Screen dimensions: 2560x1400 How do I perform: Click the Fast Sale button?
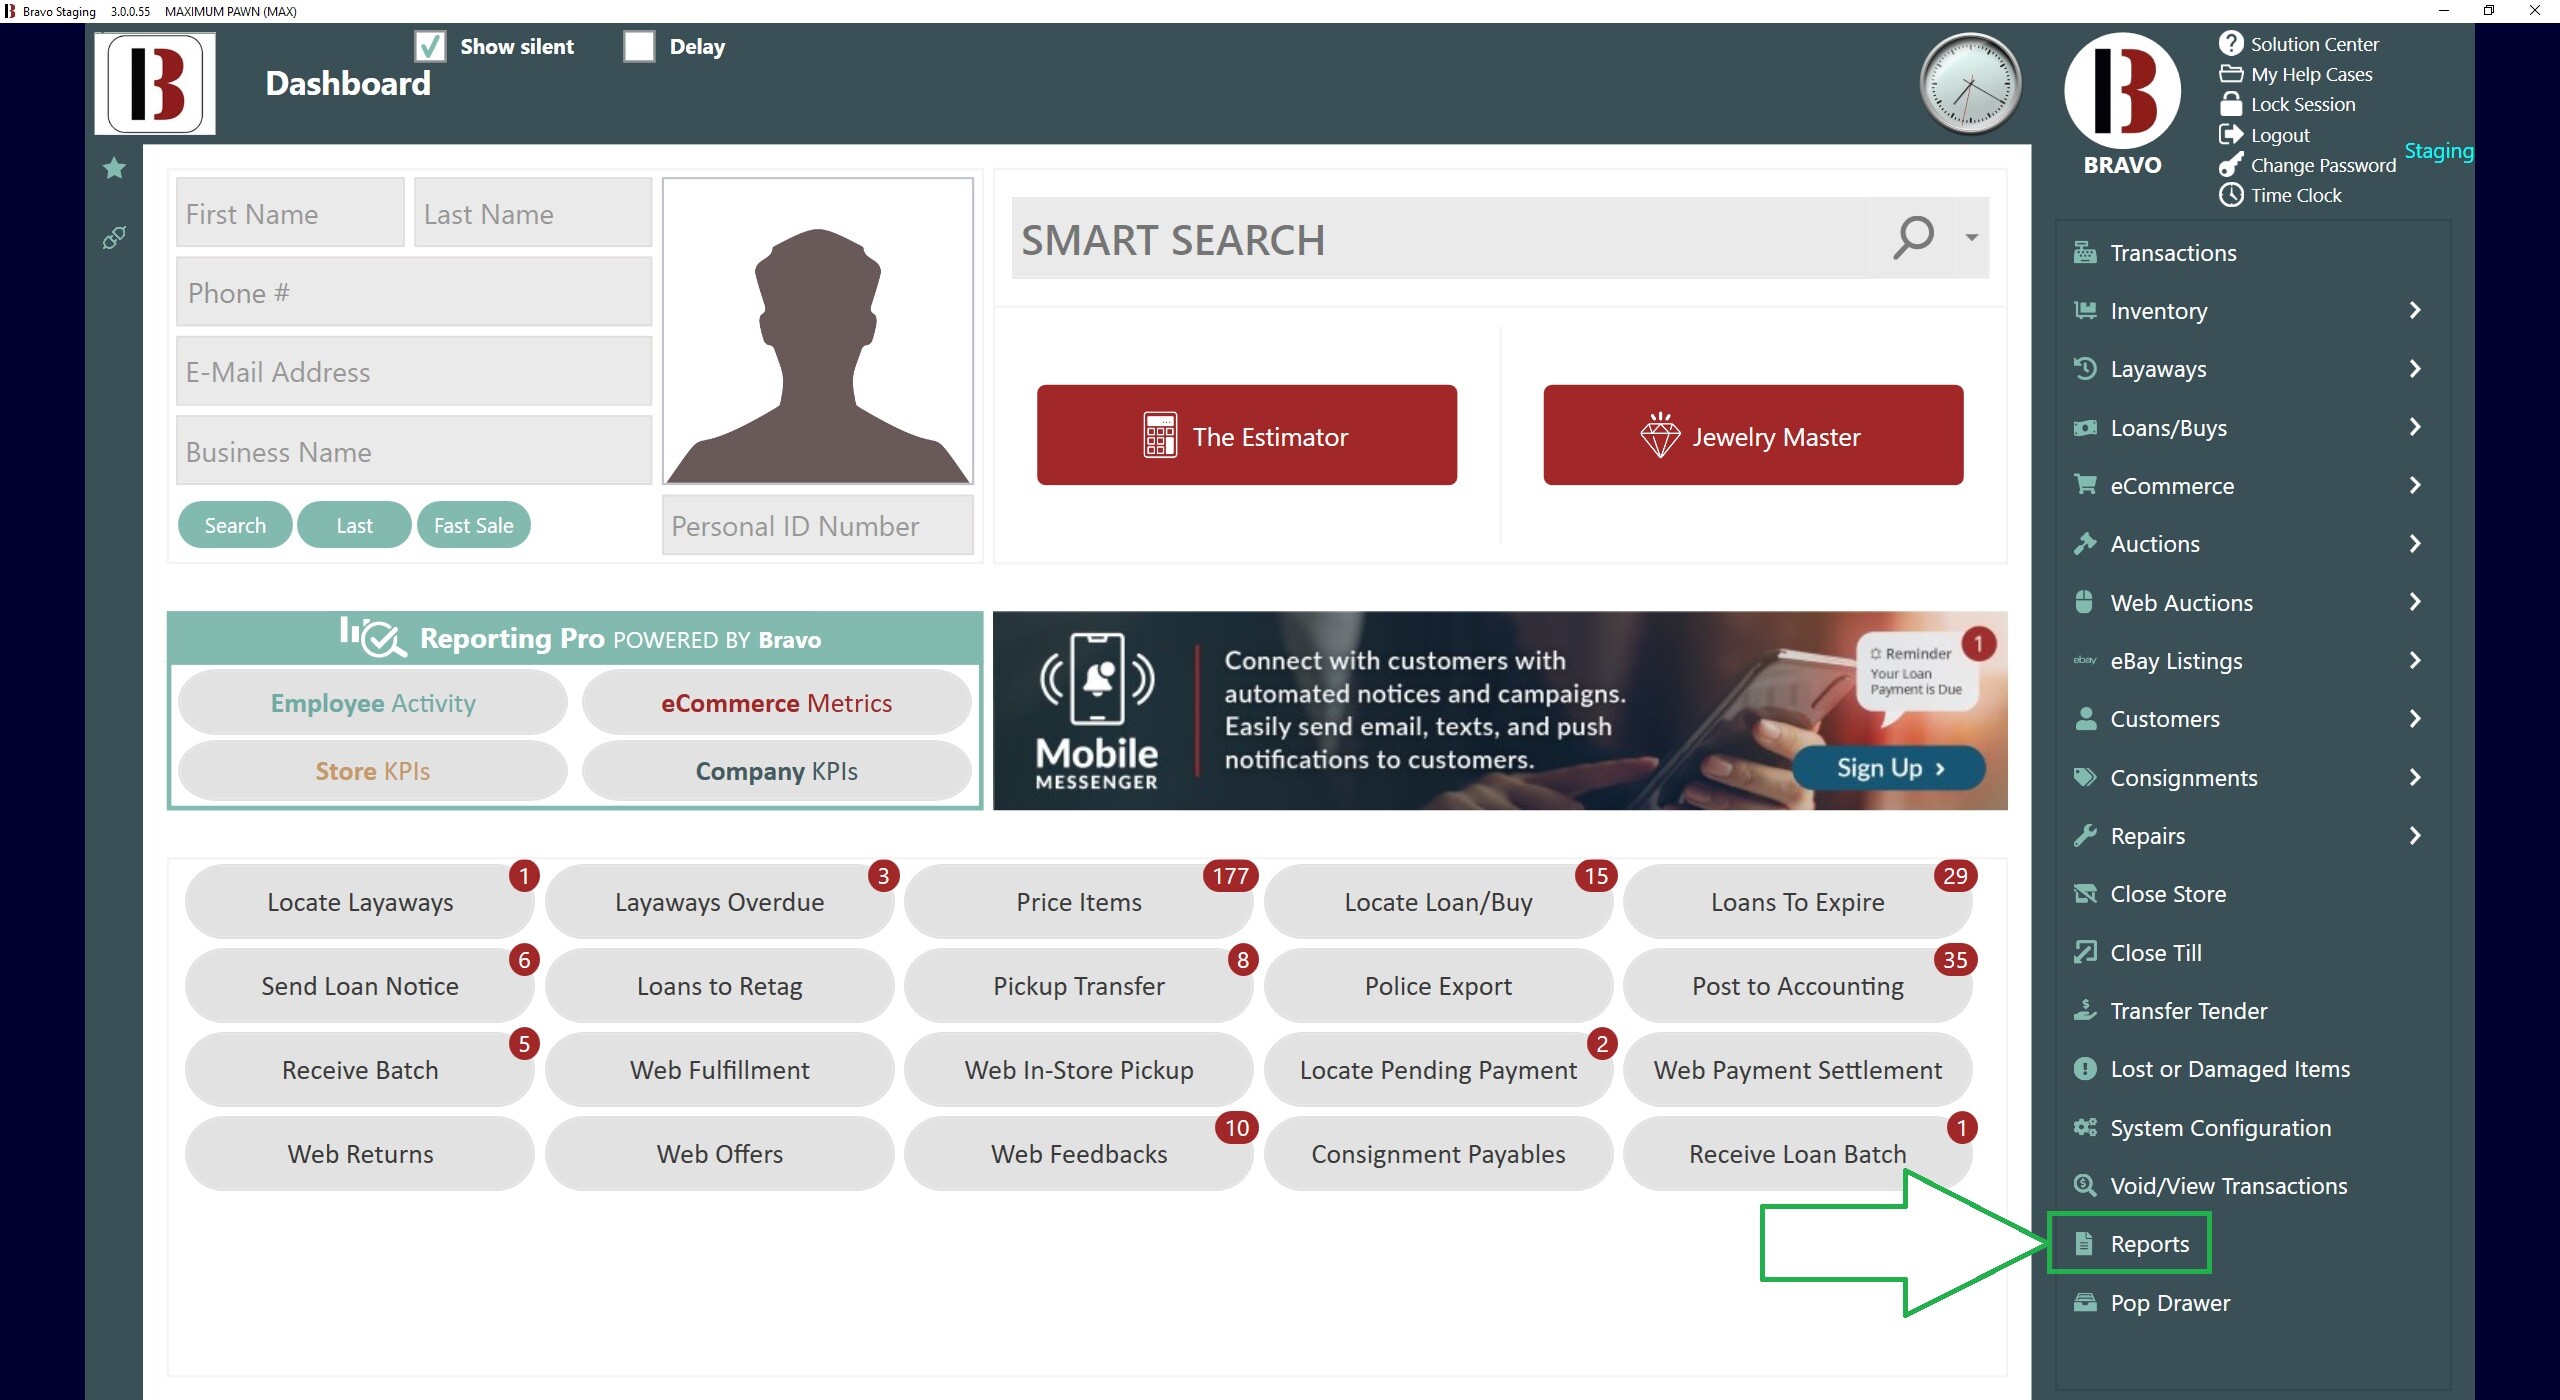(473, 525)
